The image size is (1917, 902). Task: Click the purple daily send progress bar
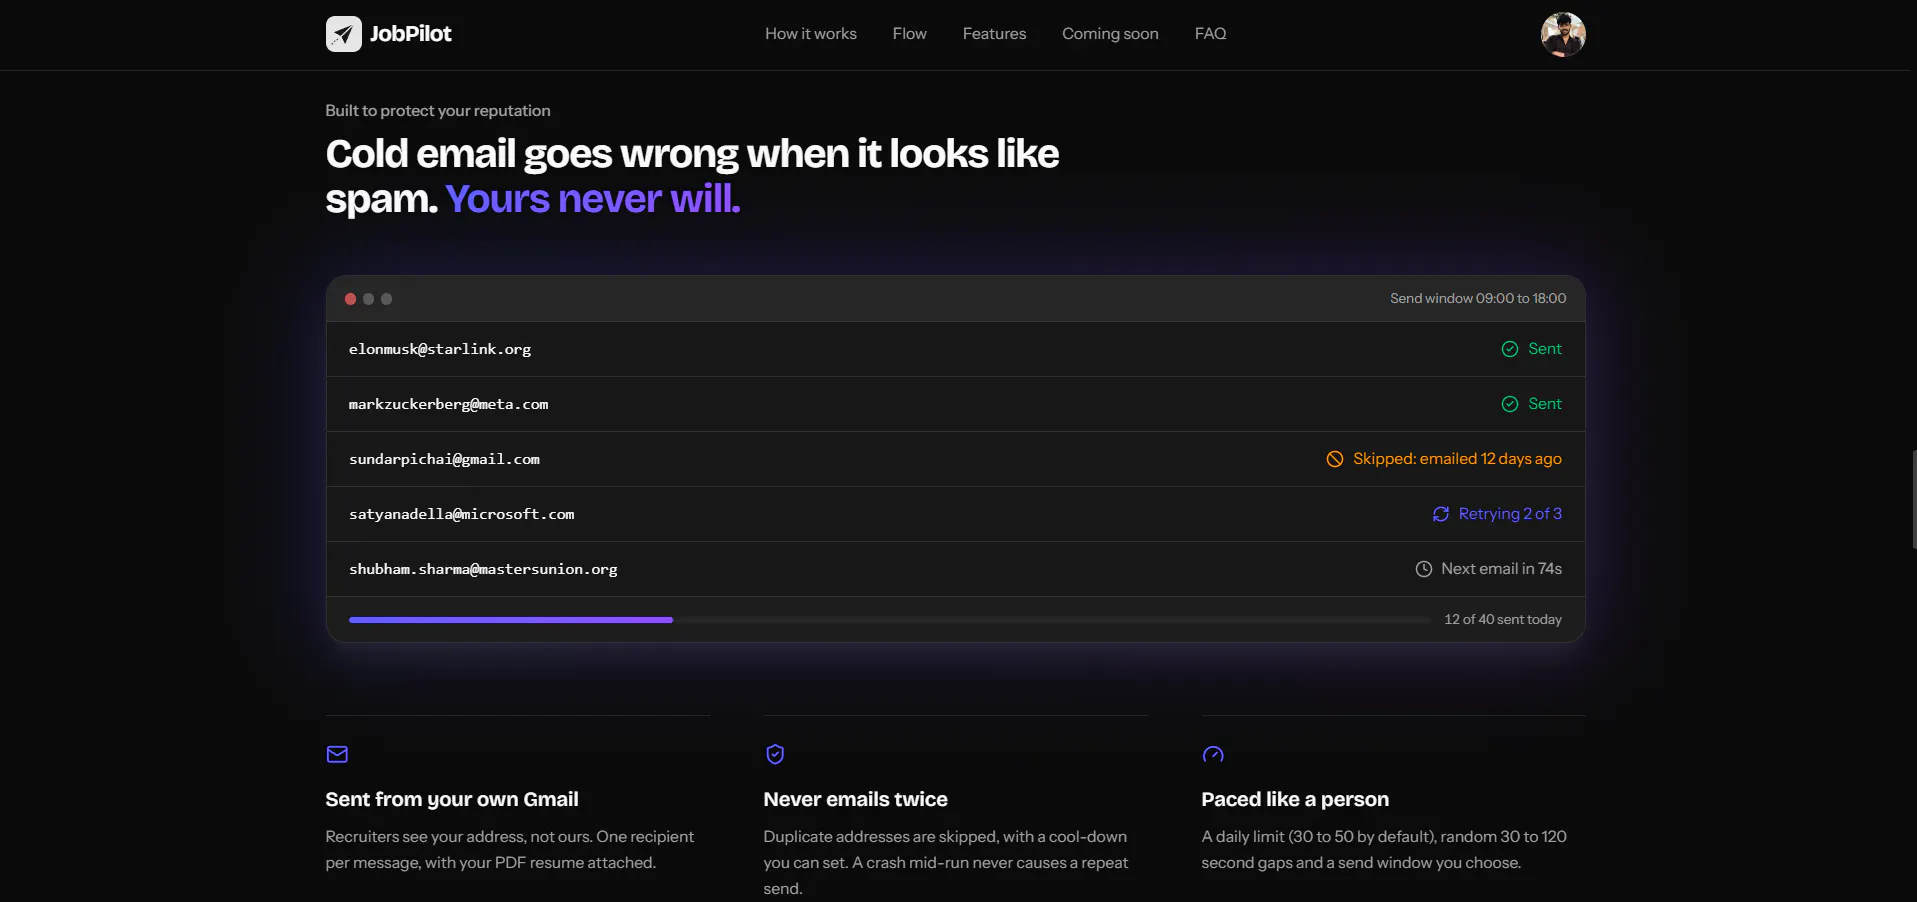click(x=511, y=620)
